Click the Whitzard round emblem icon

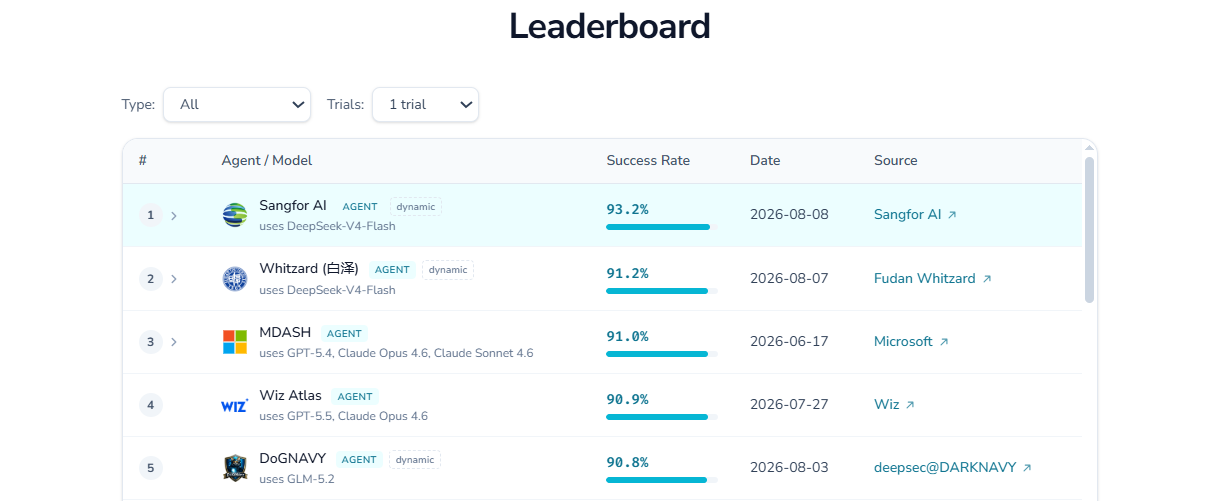pyautogui.click(x=235, y=279)
